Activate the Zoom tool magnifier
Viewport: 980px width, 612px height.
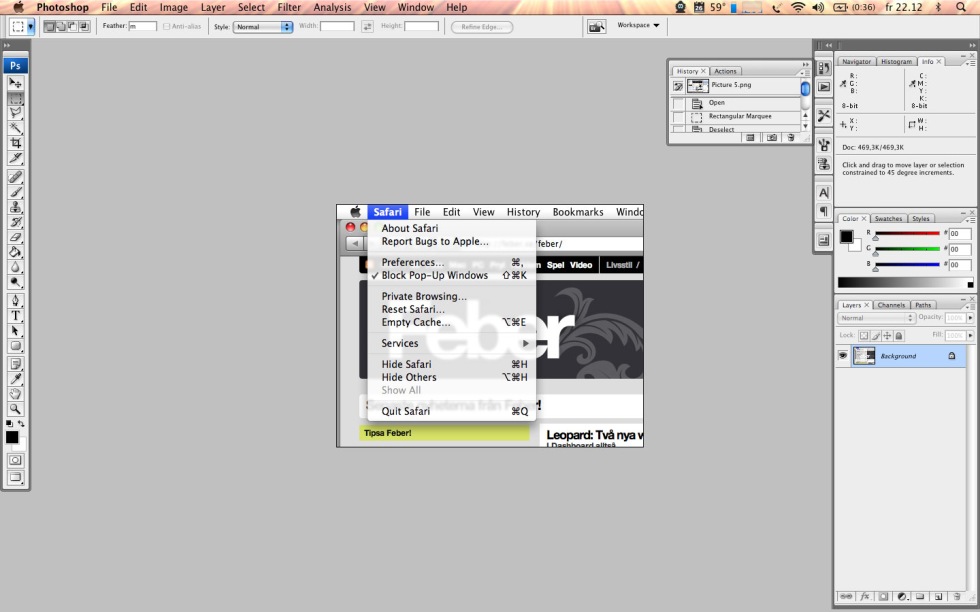tap(16, 409)
